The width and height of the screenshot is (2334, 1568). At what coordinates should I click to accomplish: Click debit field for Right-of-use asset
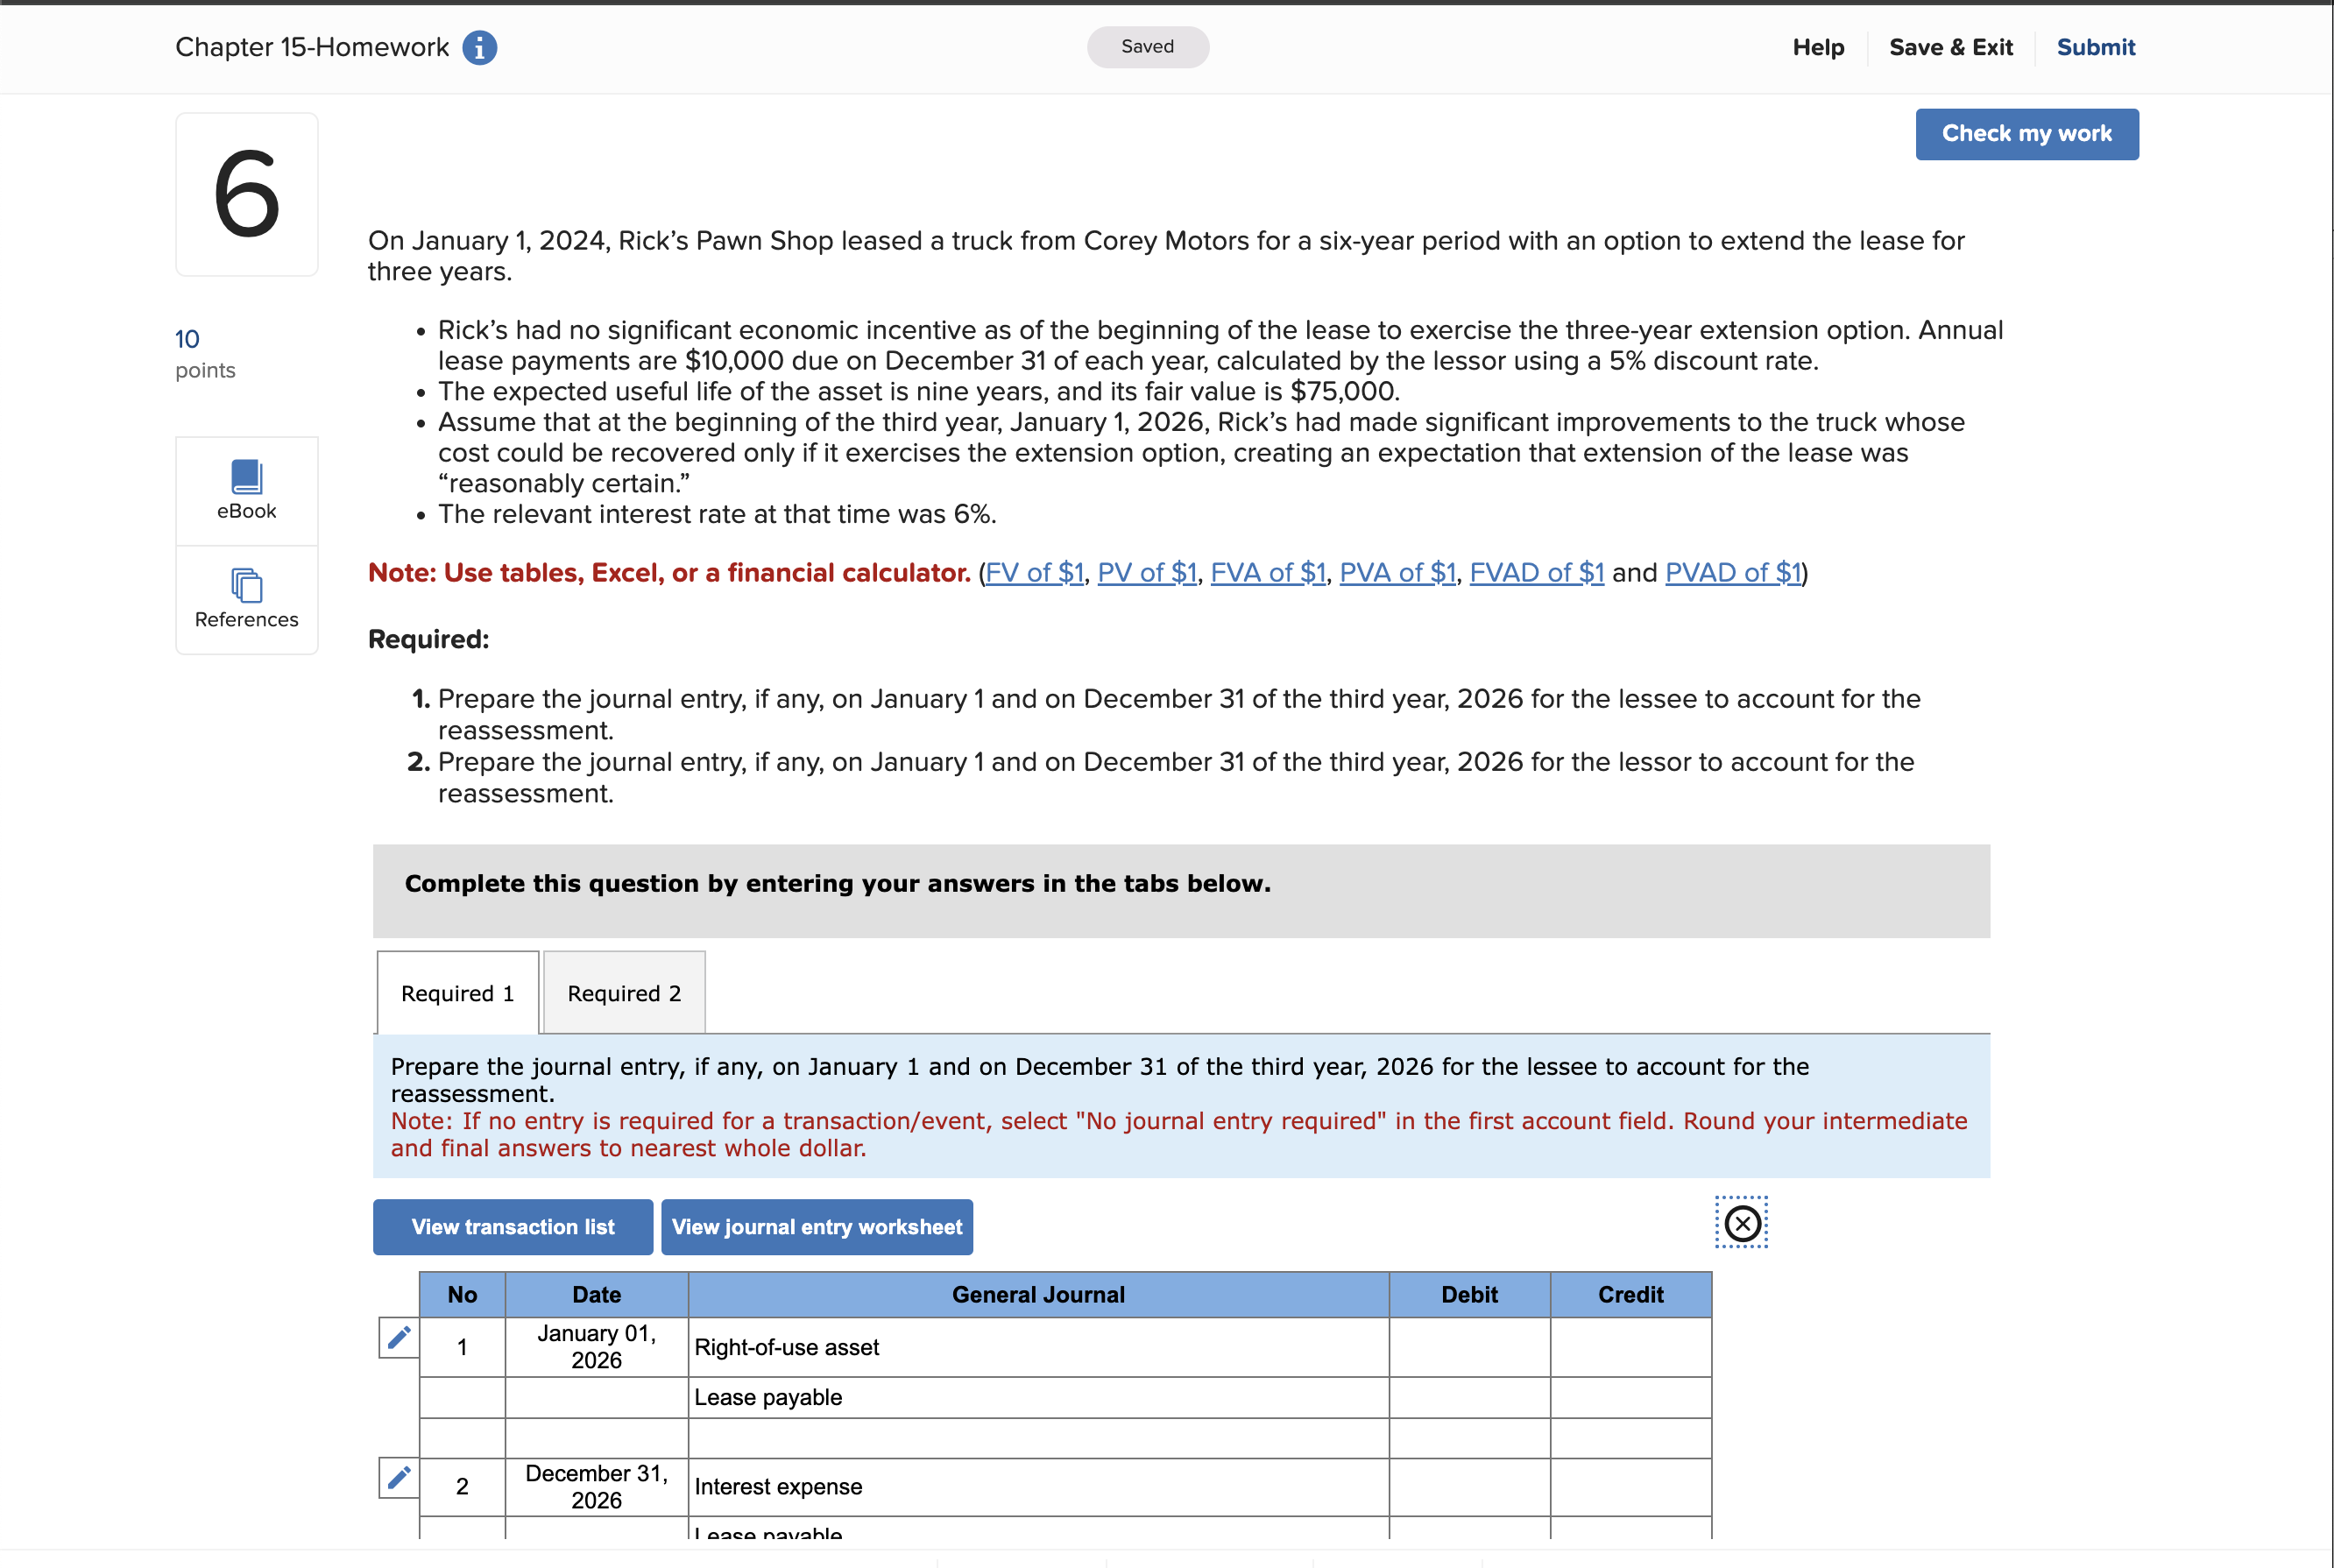(x=1468, y=1347)
